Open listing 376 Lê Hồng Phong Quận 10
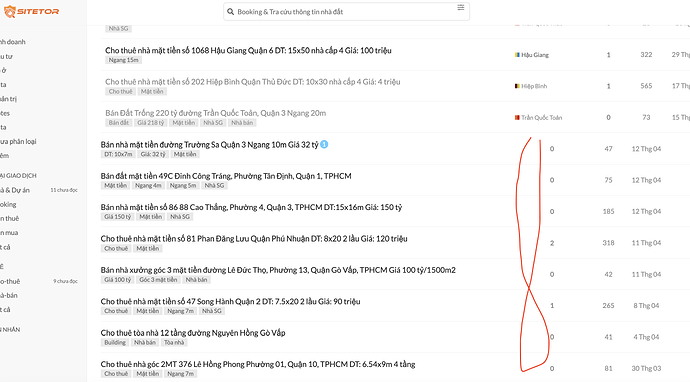This screenshot has width=690, height=382. 258,364
